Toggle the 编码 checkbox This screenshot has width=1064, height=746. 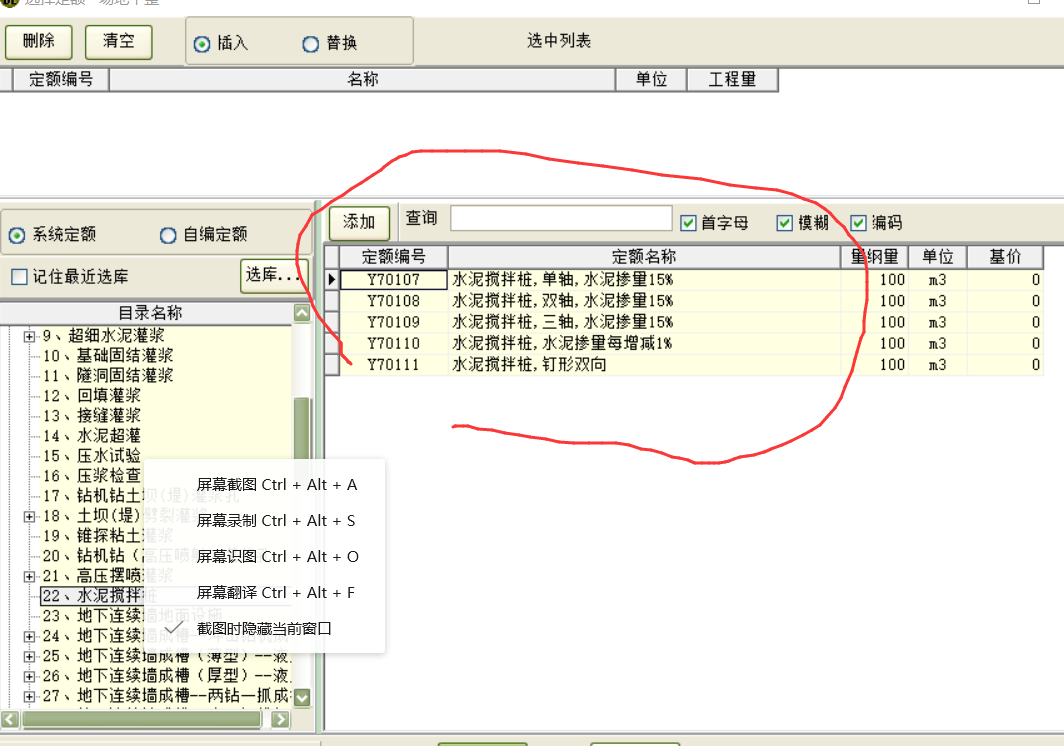(x=858, y=223)
